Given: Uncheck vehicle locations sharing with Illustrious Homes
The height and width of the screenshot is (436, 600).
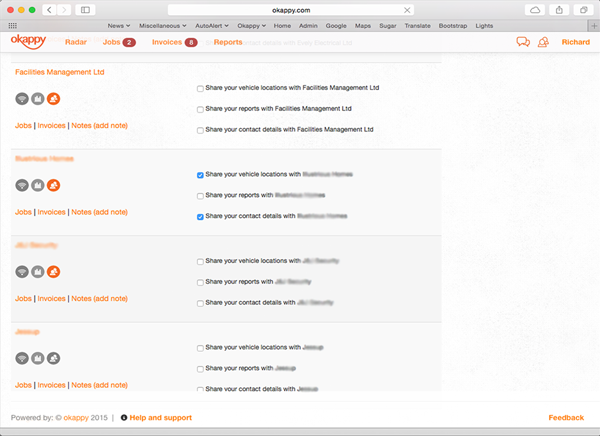Looking at the screenshot, I should (200, 175).
